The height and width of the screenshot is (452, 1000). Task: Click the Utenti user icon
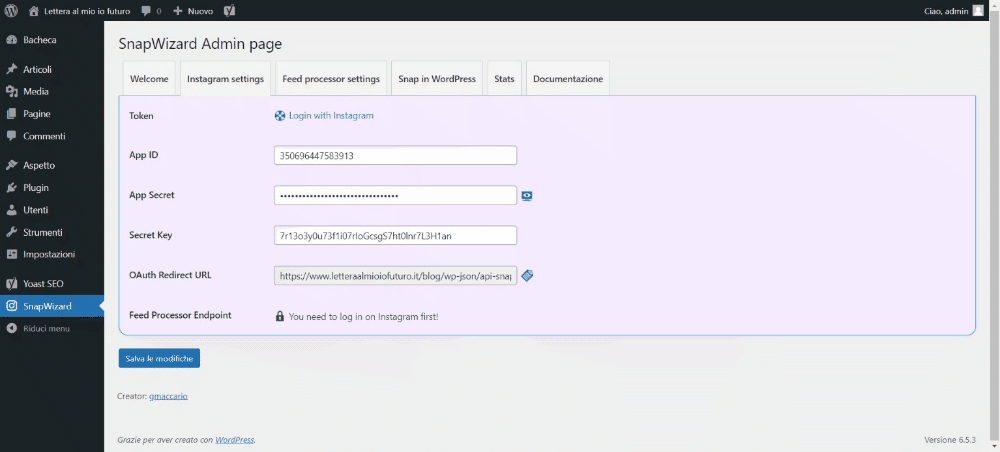11,210
